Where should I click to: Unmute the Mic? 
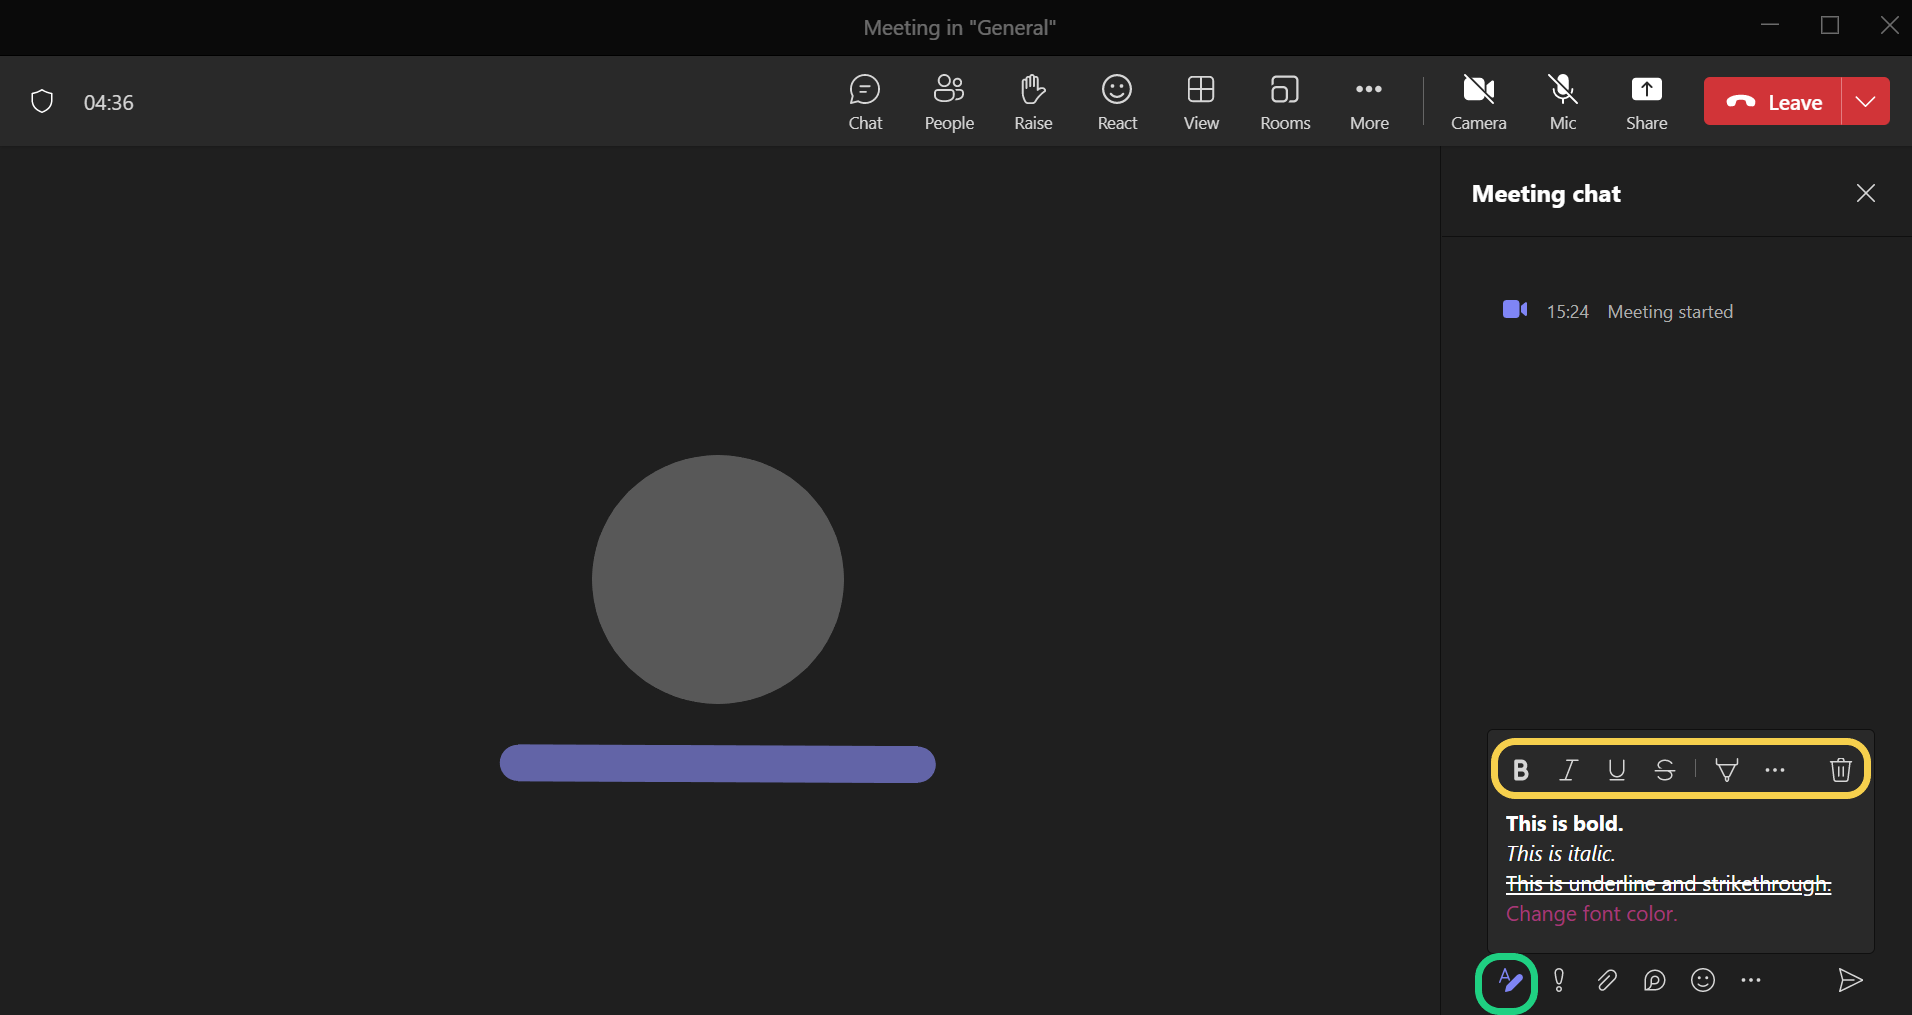[1562, 102]
